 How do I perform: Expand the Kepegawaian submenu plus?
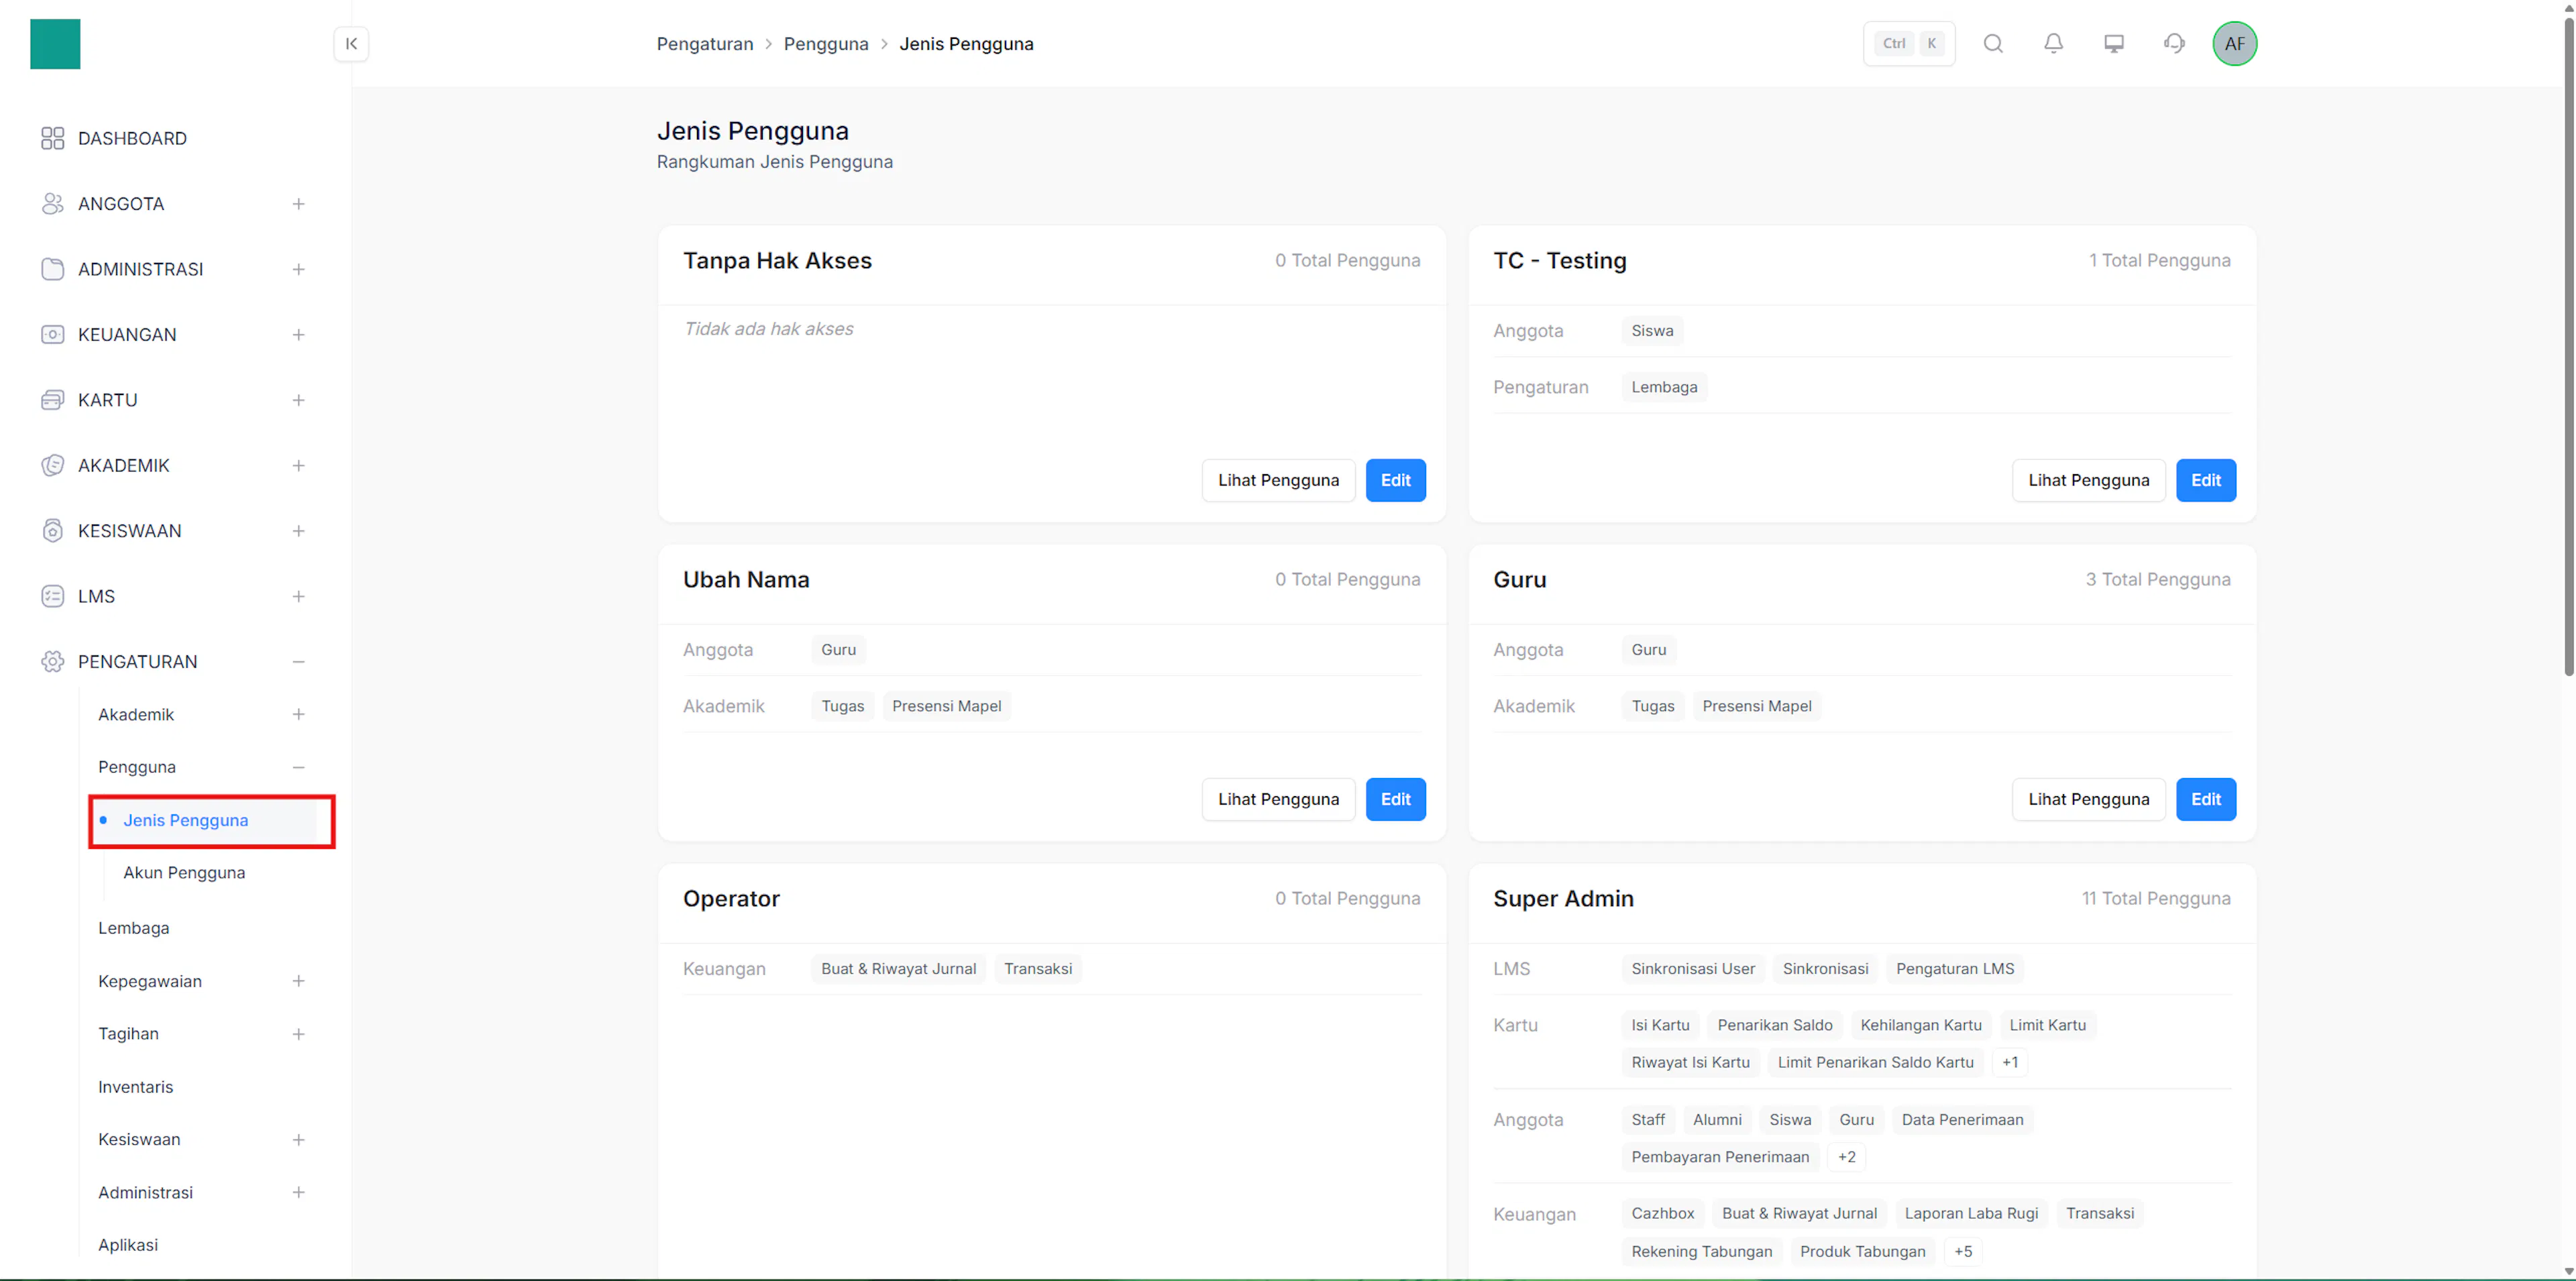click(298, 981)
